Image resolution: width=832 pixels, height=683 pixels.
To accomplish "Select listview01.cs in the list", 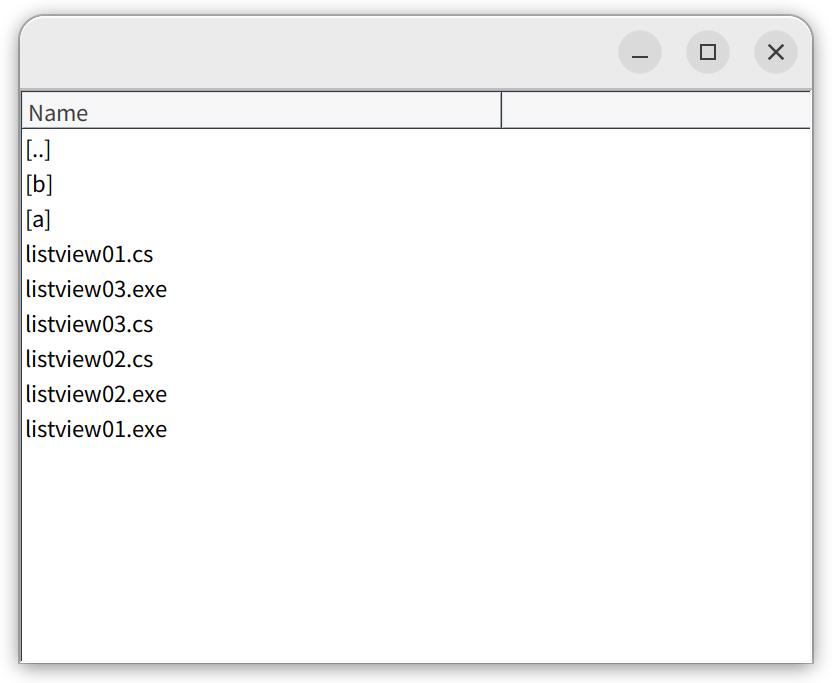I will (x=89, y=255).
